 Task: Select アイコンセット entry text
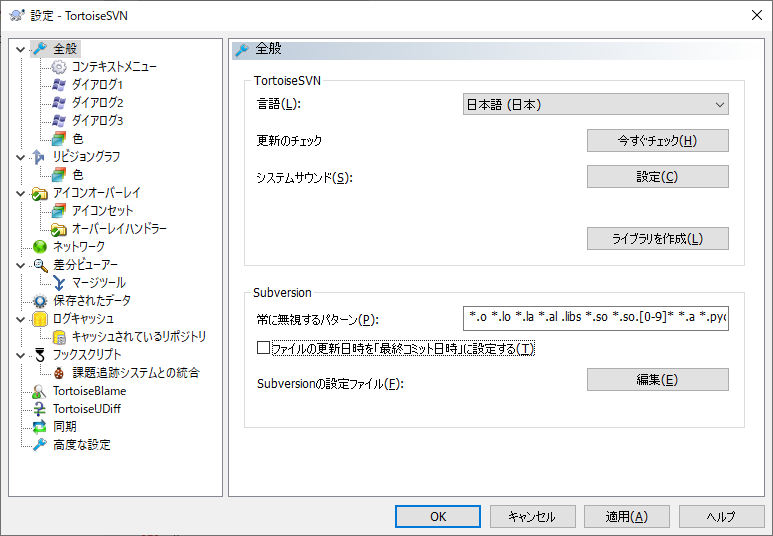point(103,211)
